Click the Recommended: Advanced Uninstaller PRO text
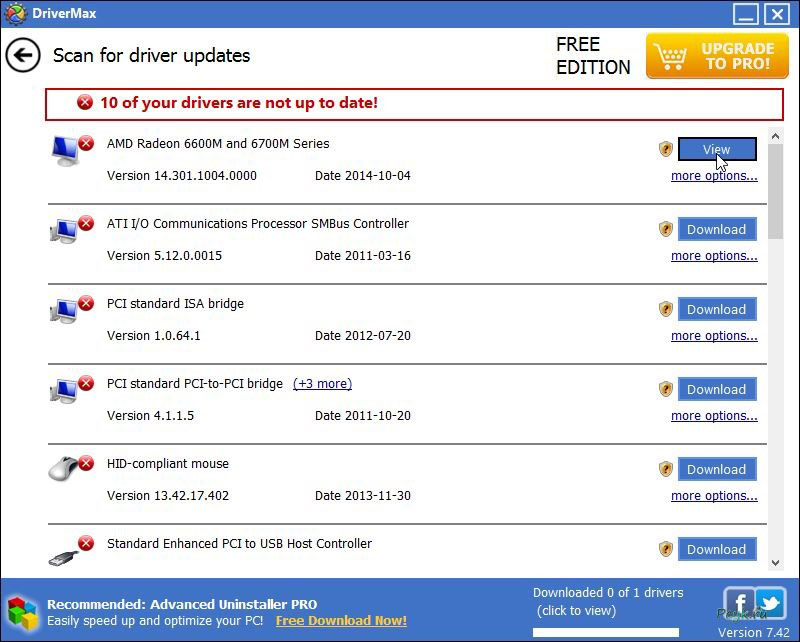Image resolution: width=800 pixels, height=642 pixels. [x=182, y=605]
